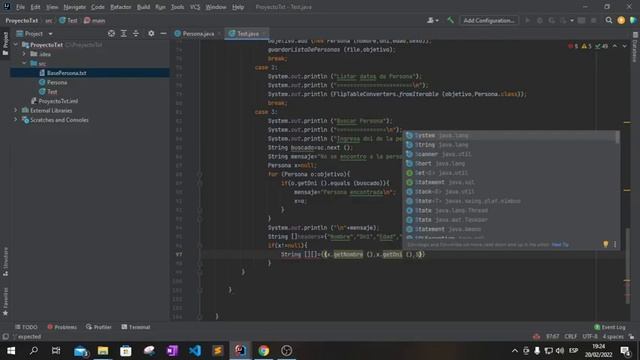Select BasePersona.txt in project tree

(66, 73)
